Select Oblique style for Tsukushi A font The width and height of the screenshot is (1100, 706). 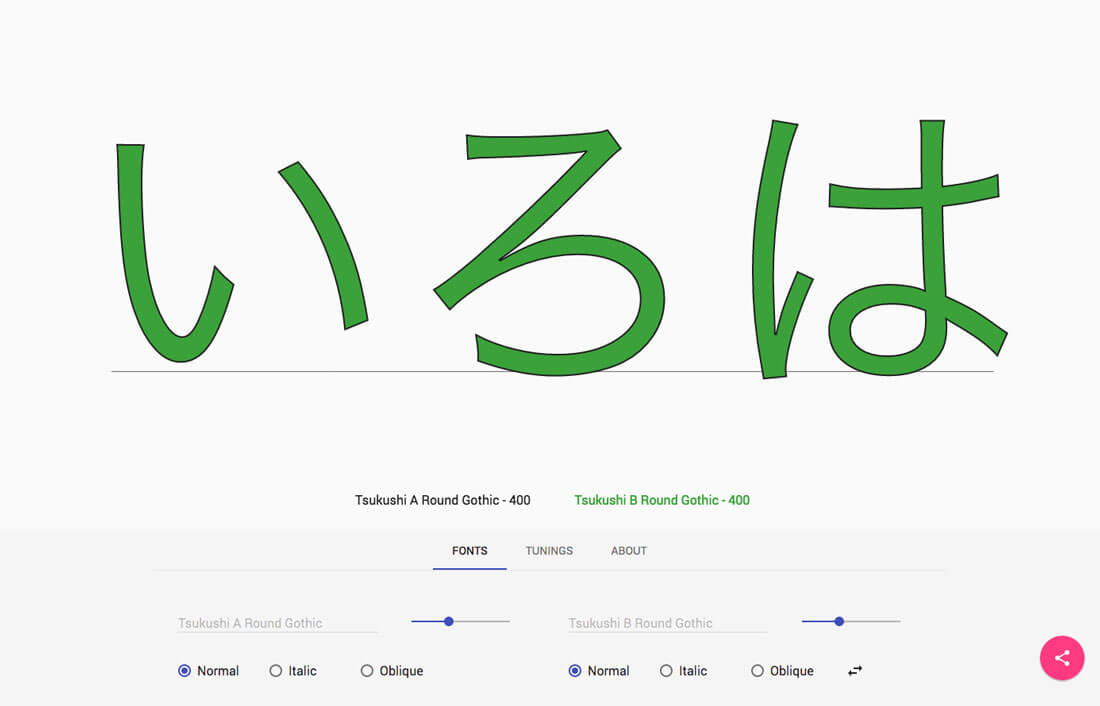(367, 671)
